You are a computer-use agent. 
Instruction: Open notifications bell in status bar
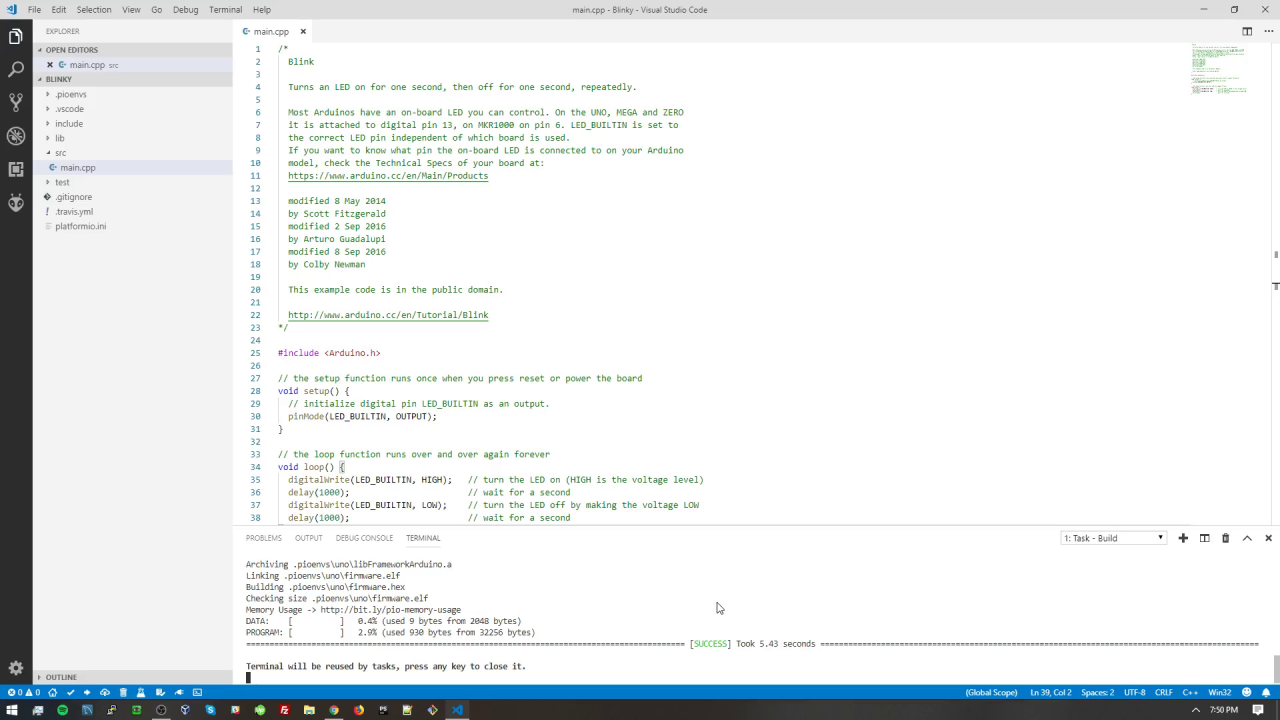pyautogui.click(x=1266, y=692)
